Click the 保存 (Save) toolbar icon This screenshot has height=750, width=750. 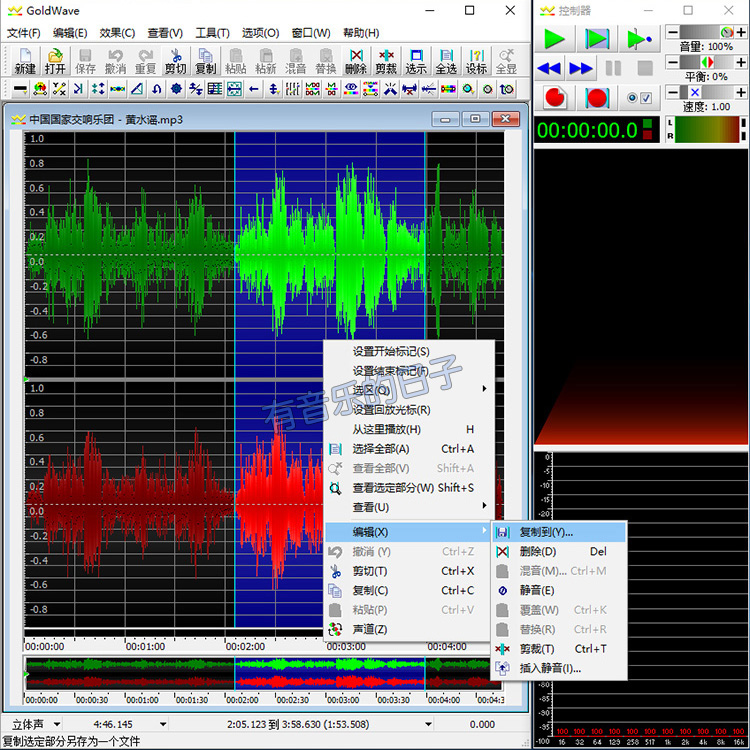tap(85, 61)
